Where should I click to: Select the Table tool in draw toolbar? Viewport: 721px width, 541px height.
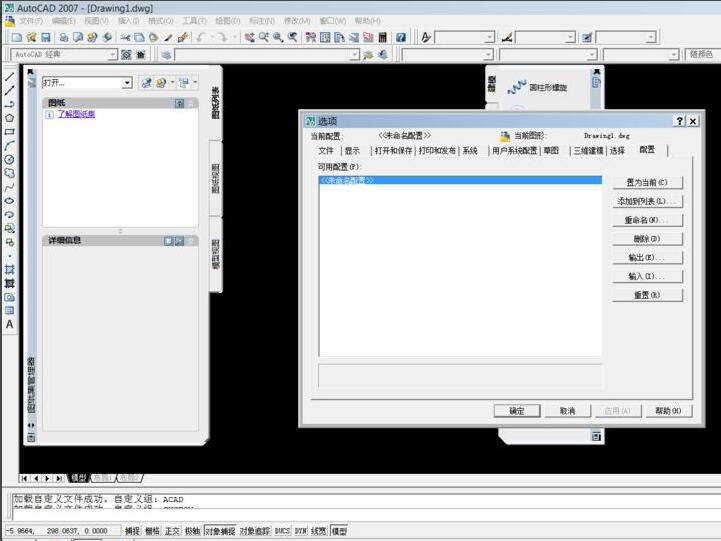[x=9, y=311]
